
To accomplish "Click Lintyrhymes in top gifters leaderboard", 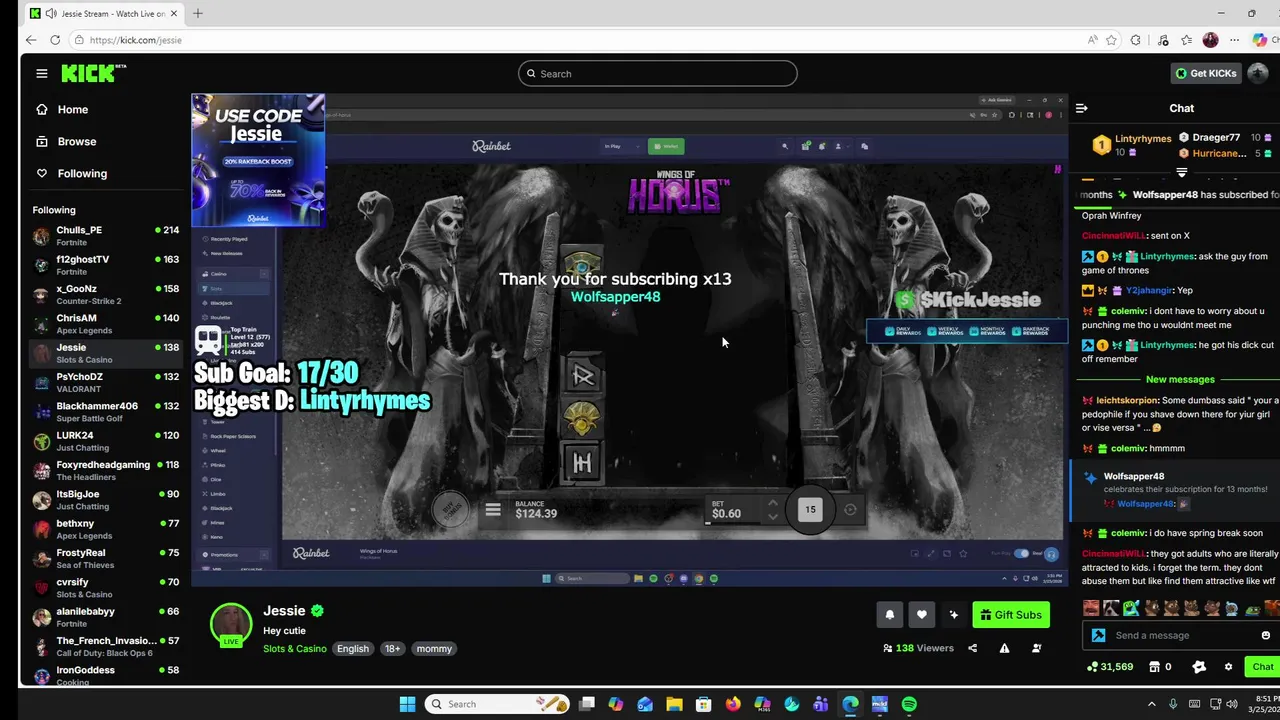I will (x=1143, y=139).
